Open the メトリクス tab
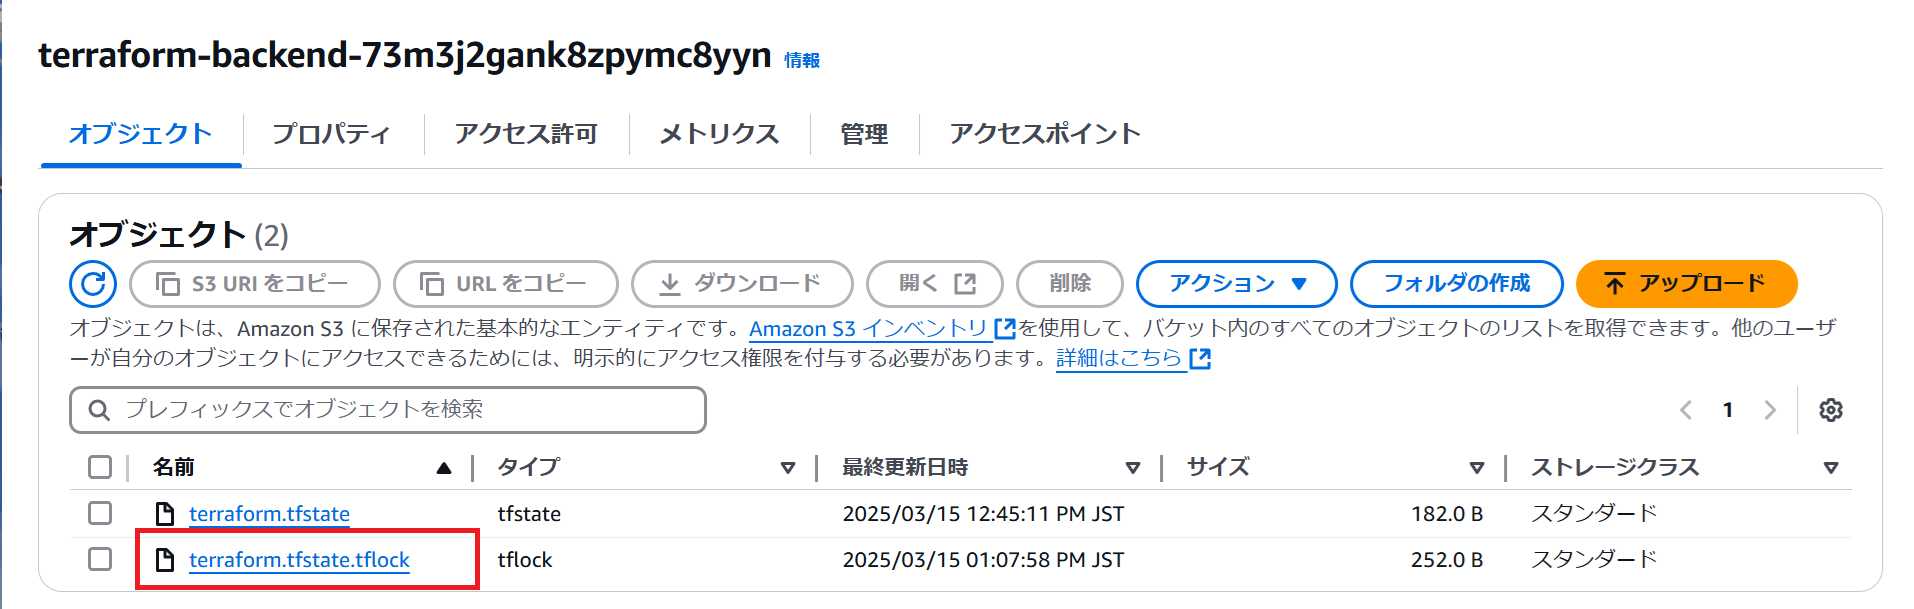This screenshot has width=1914, height=609. point(719,134)
